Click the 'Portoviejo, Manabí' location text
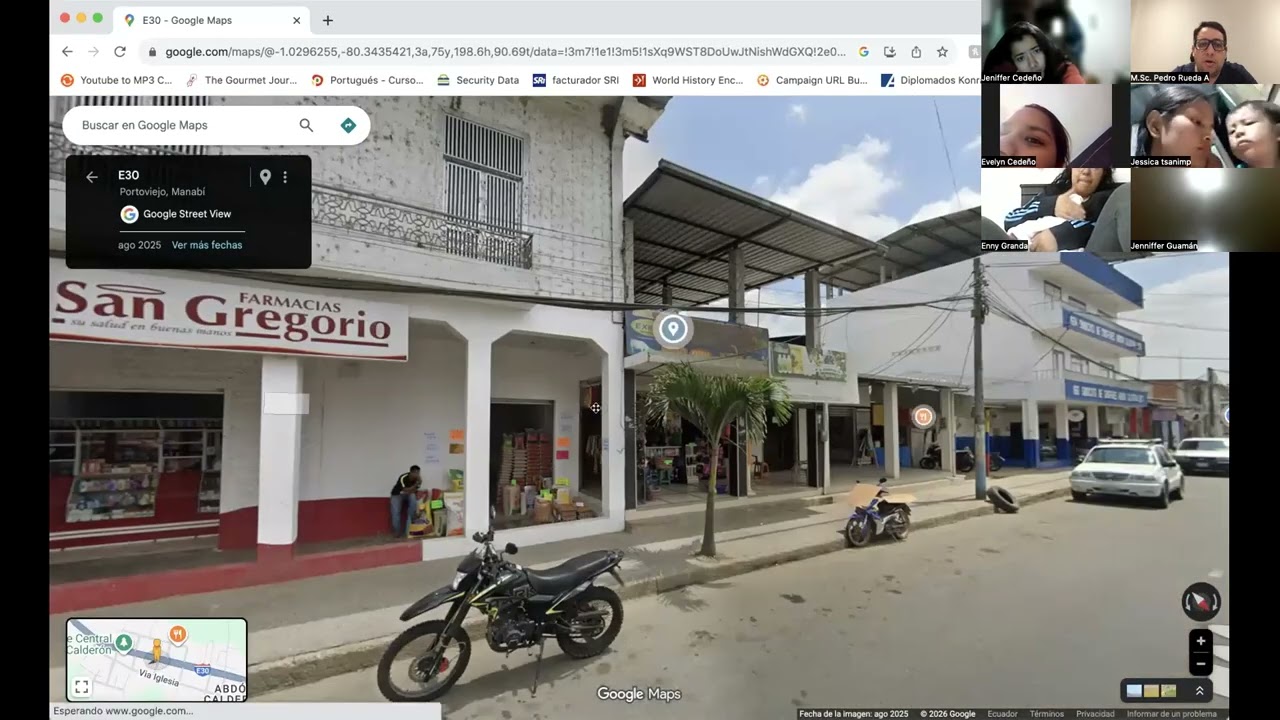 pos(162,192)
